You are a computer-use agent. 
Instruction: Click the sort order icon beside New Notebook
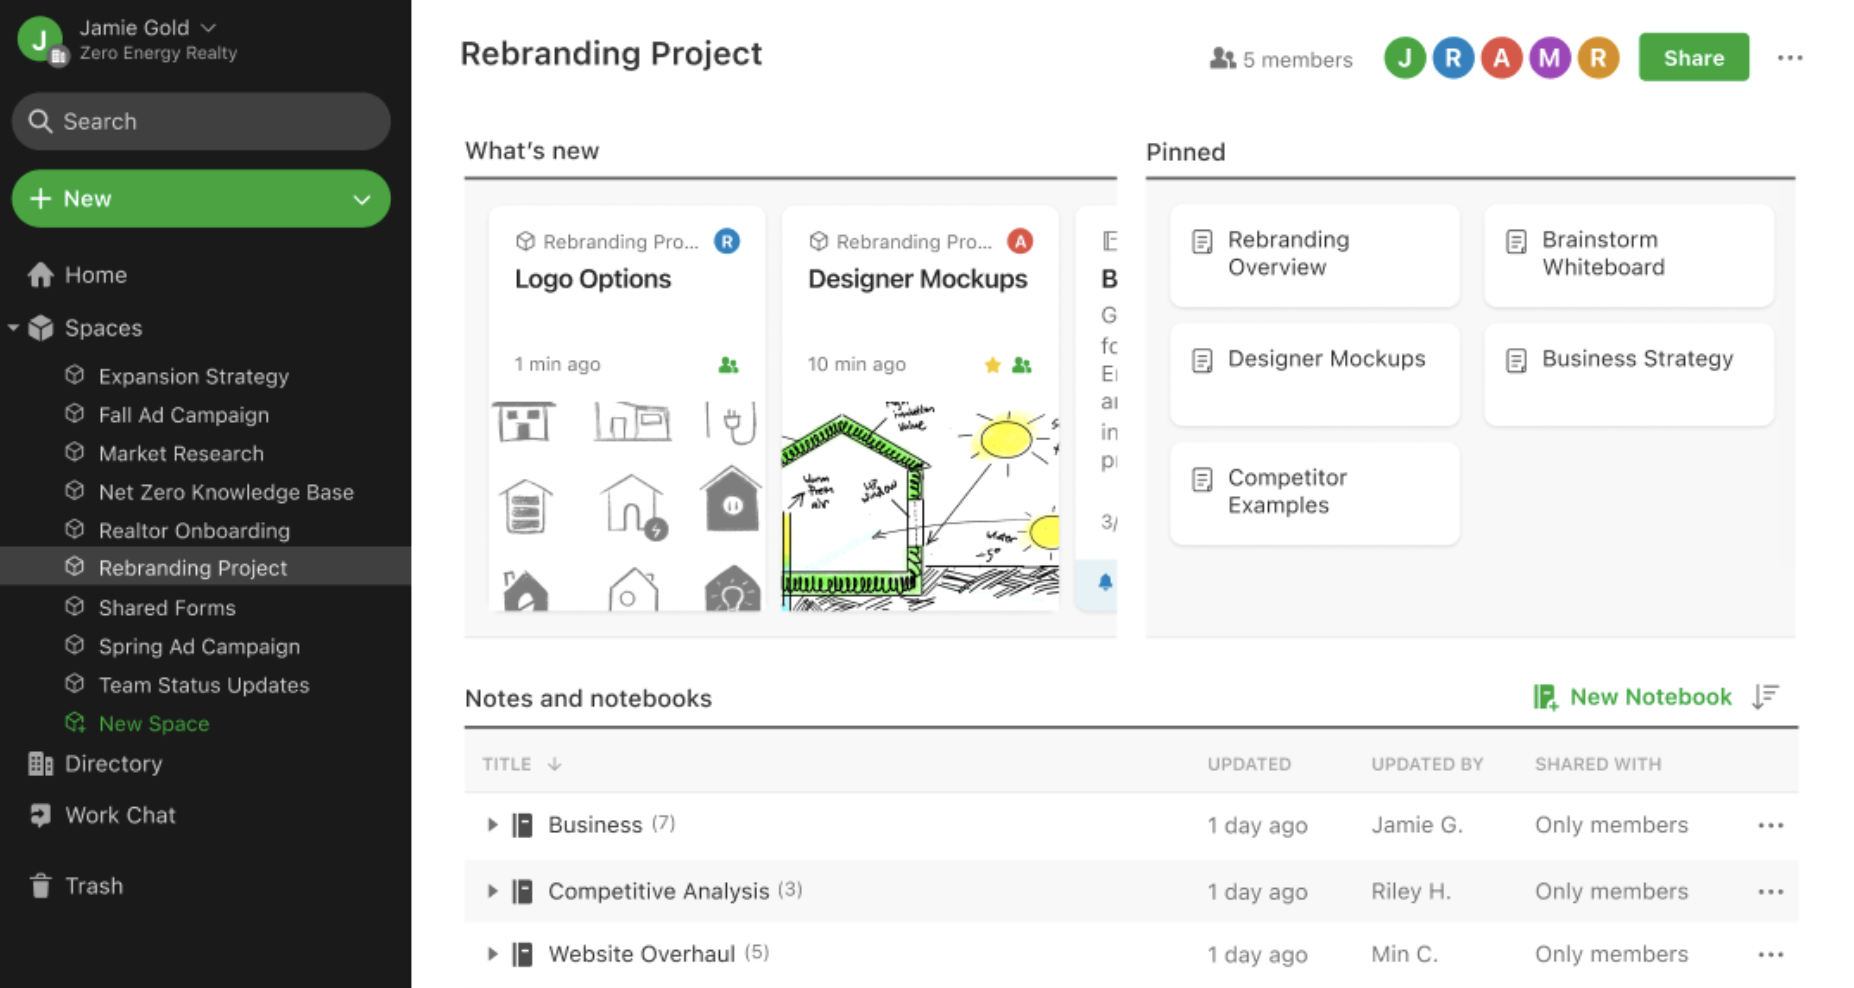pos(1766,697)
